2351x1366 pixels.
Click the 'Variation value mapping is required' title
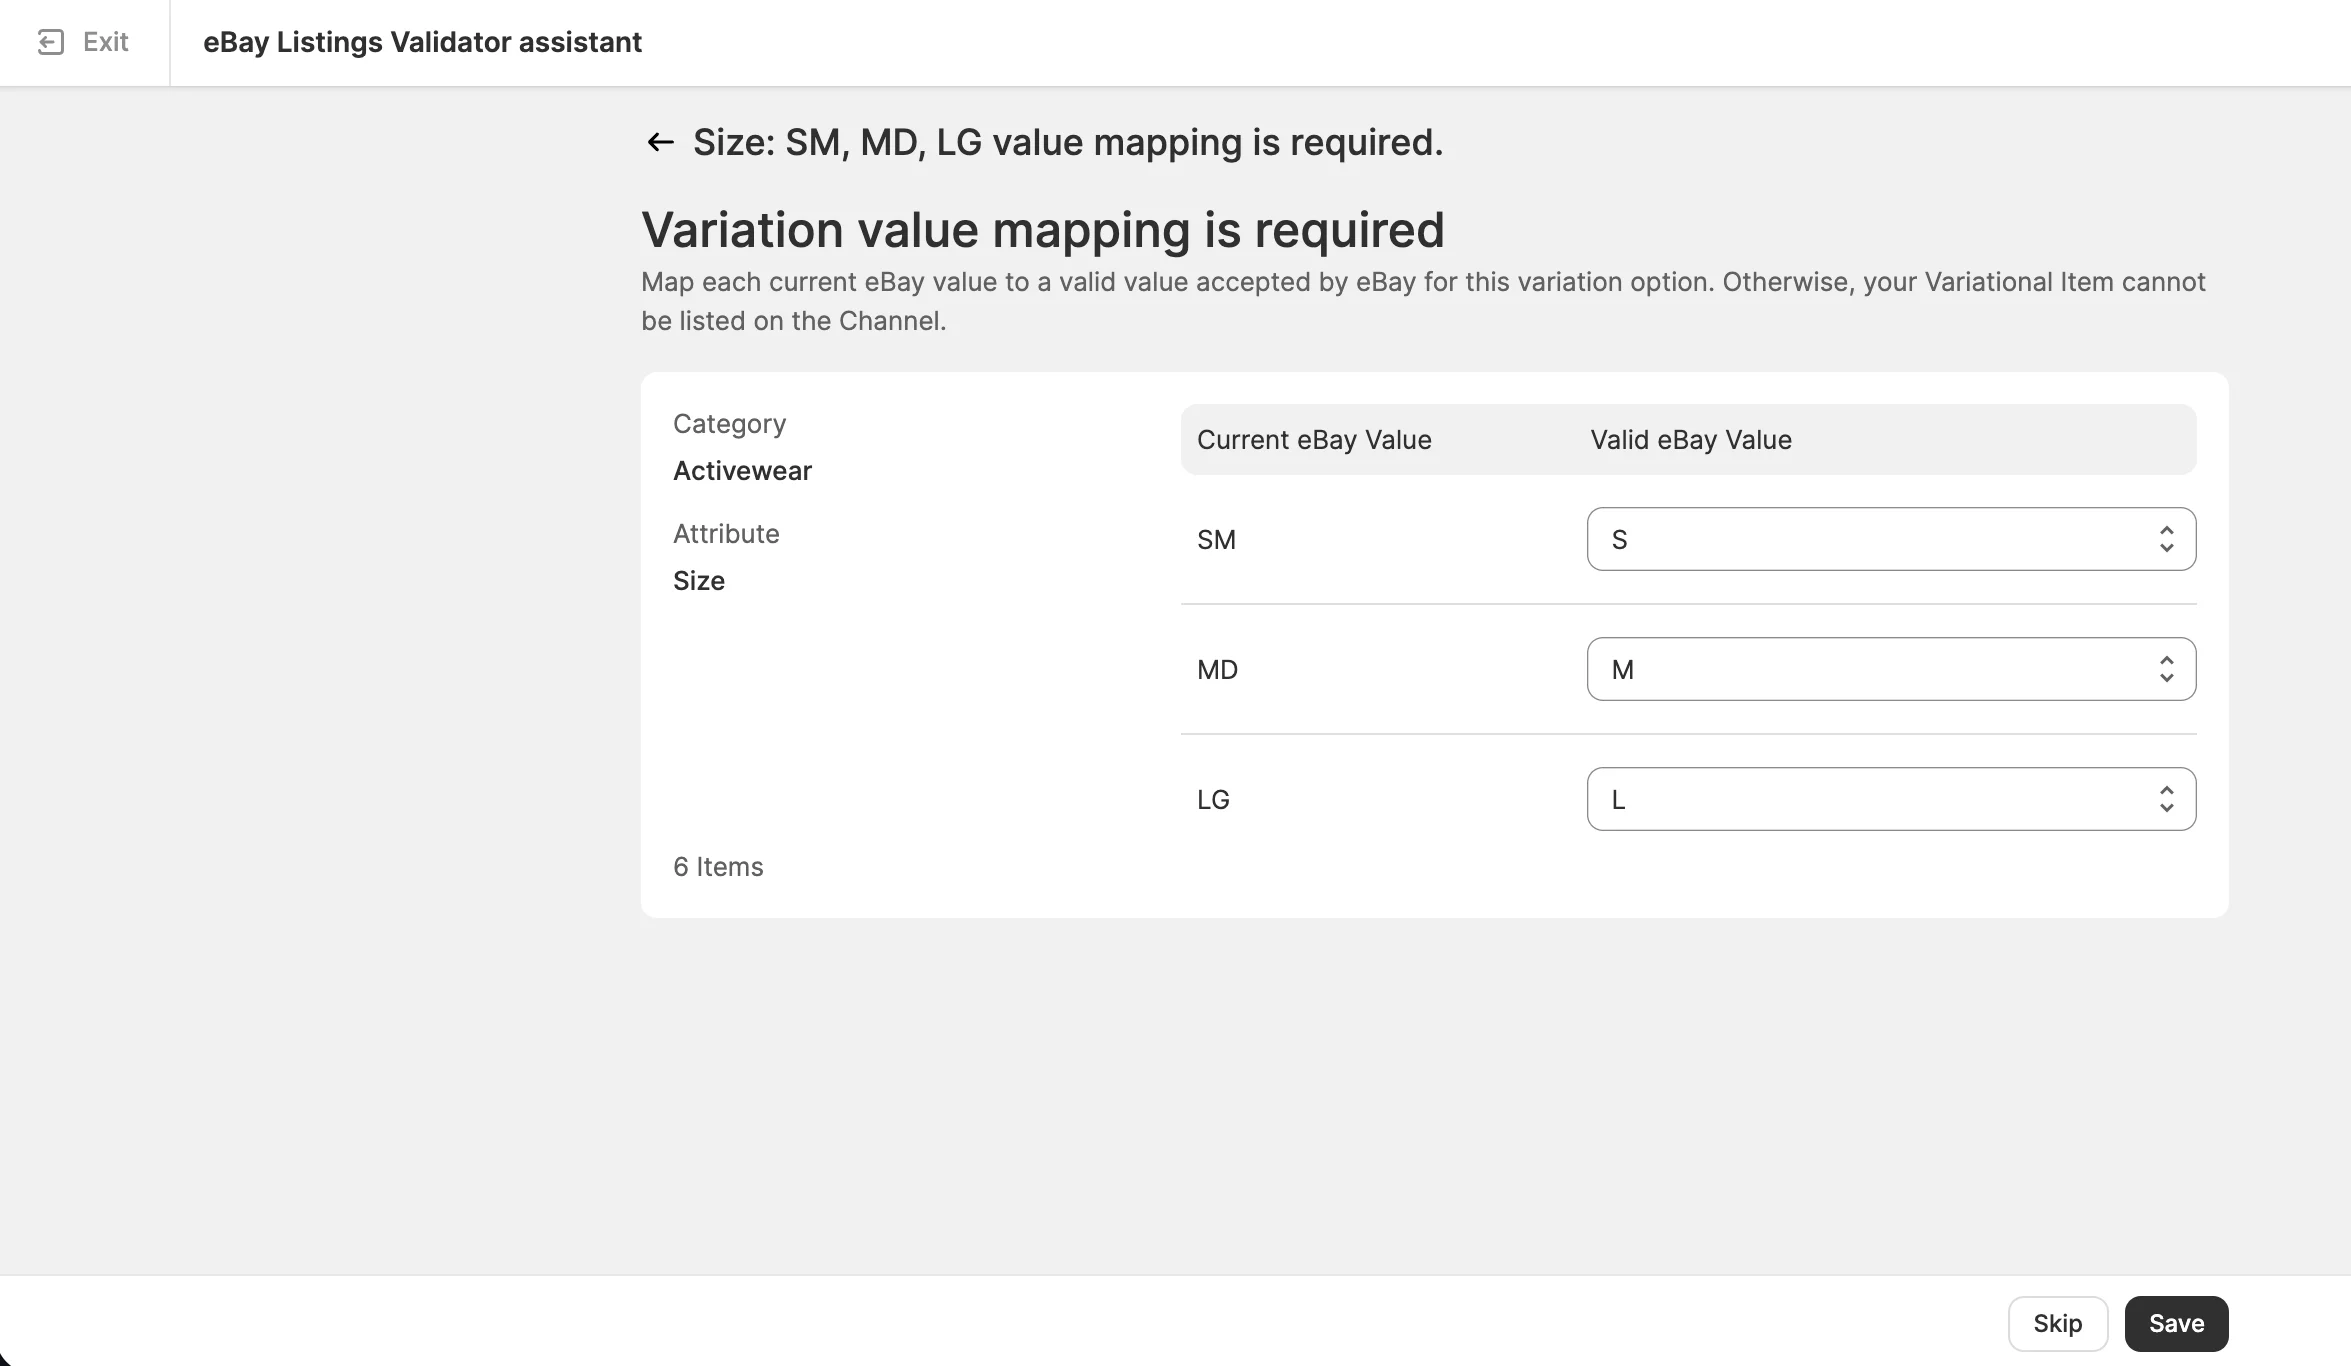click(x=1043, y=230)
